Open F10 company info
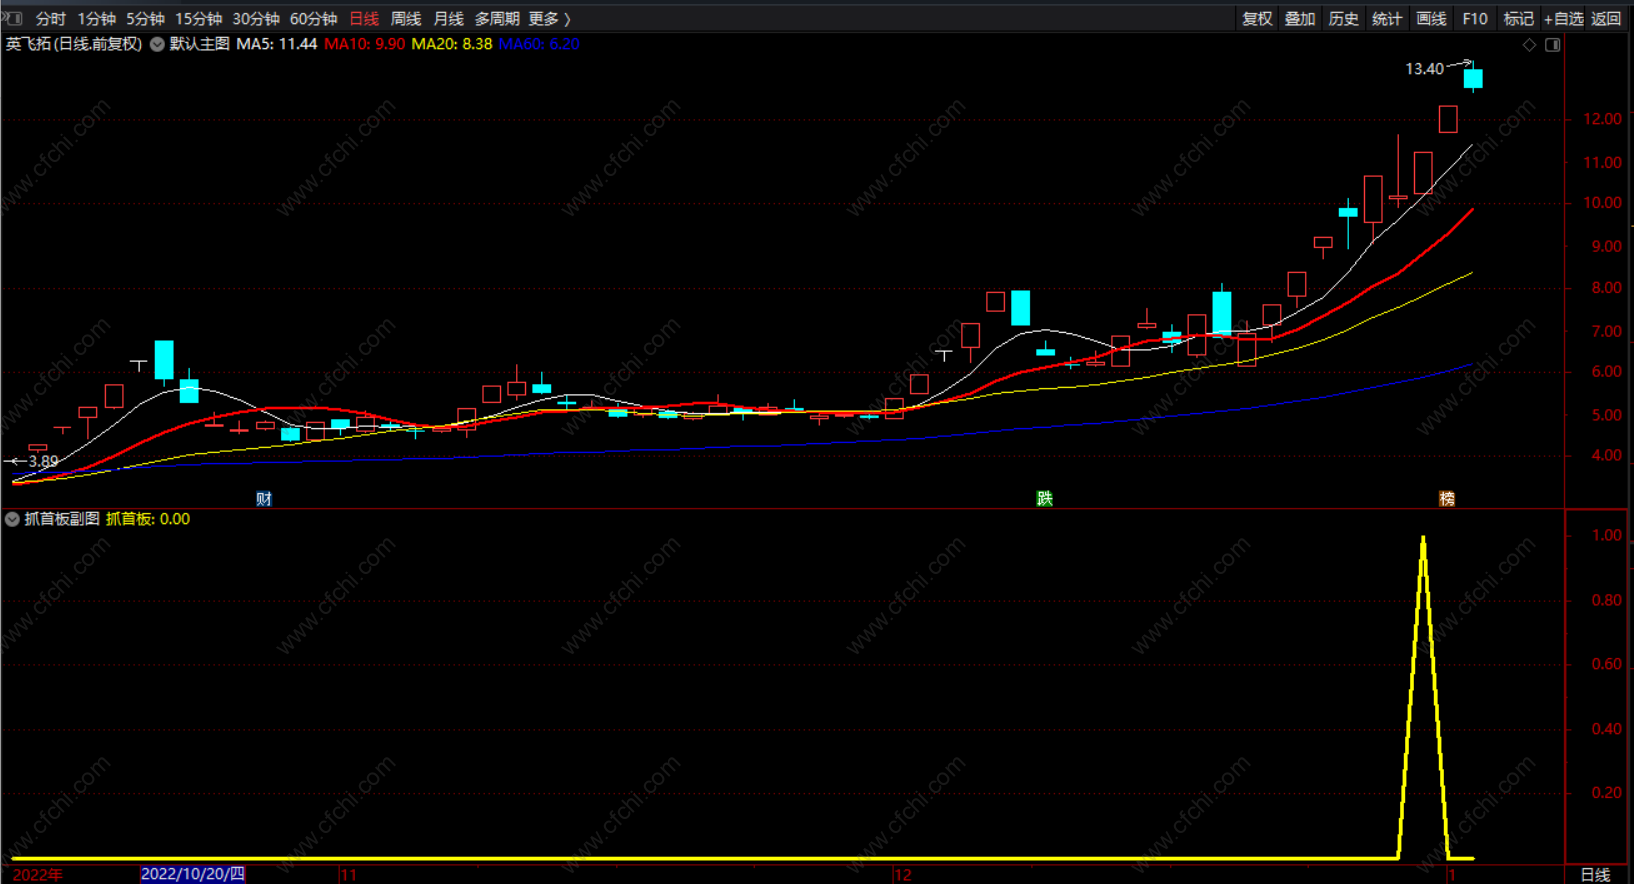The image size is (1634, 884). coord(1475,19)
